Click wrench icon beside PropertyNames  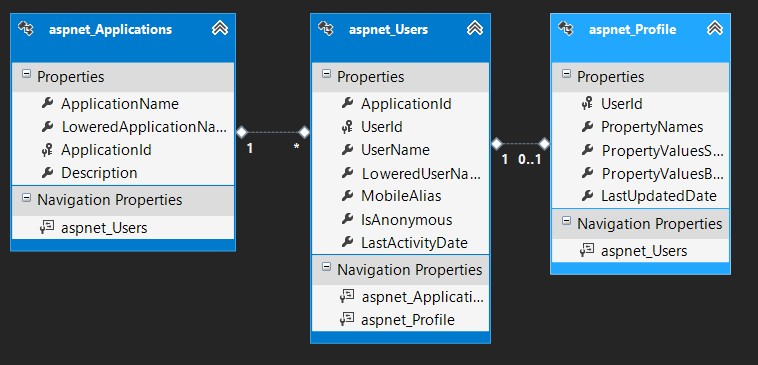(x=587, y=127)
